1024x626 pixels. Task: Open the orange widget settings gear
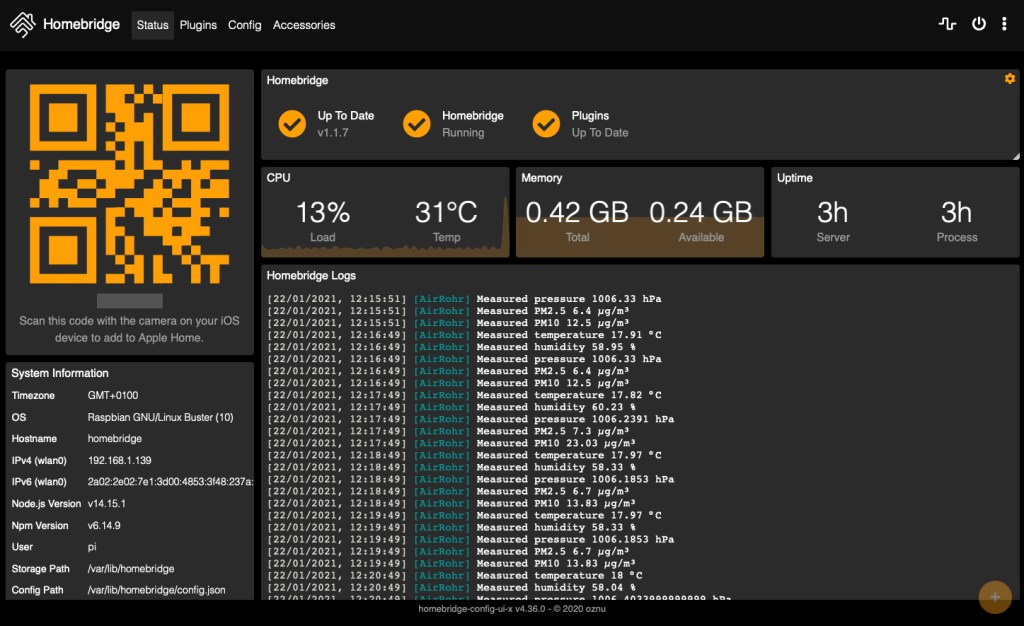coord(1009,79)
